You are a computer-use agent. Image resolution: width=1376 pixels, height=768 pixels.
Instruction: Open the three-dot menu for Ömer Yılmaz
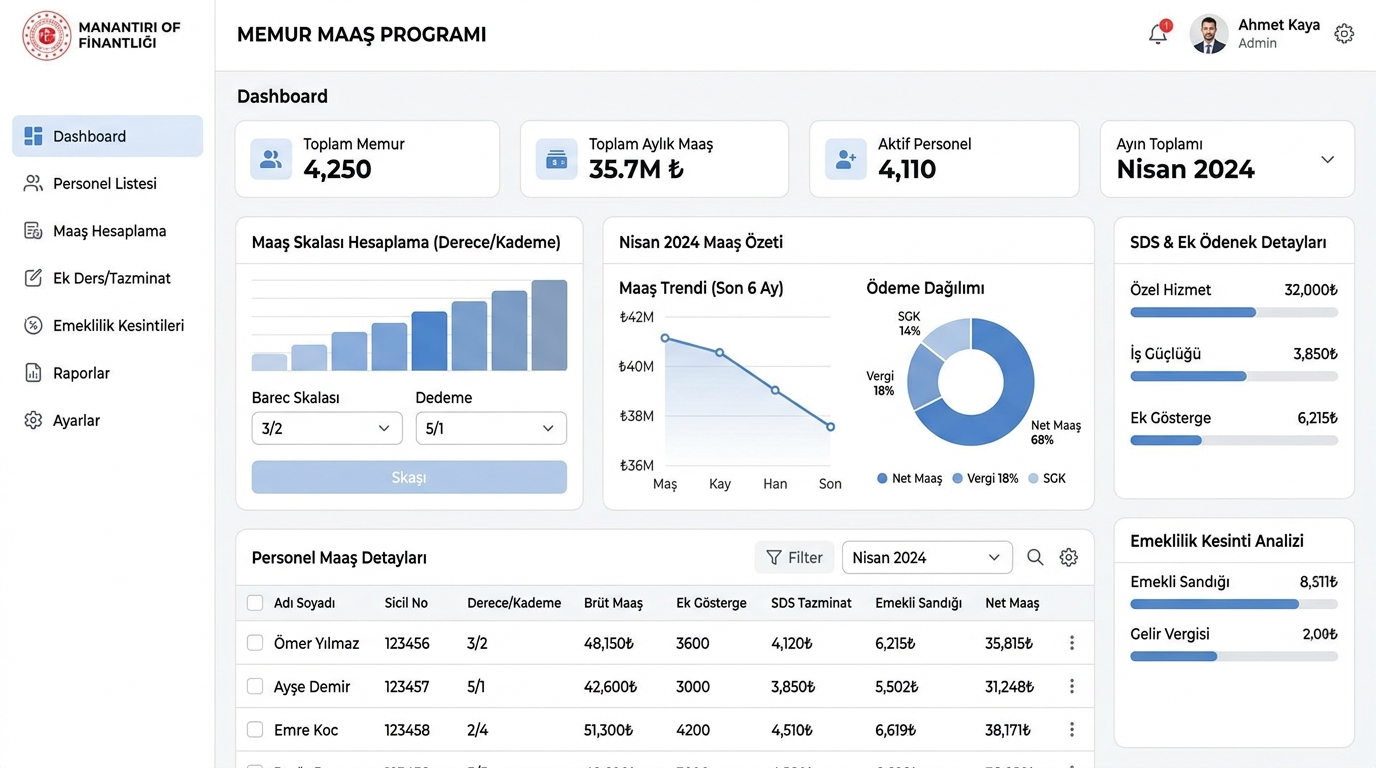1072,643
